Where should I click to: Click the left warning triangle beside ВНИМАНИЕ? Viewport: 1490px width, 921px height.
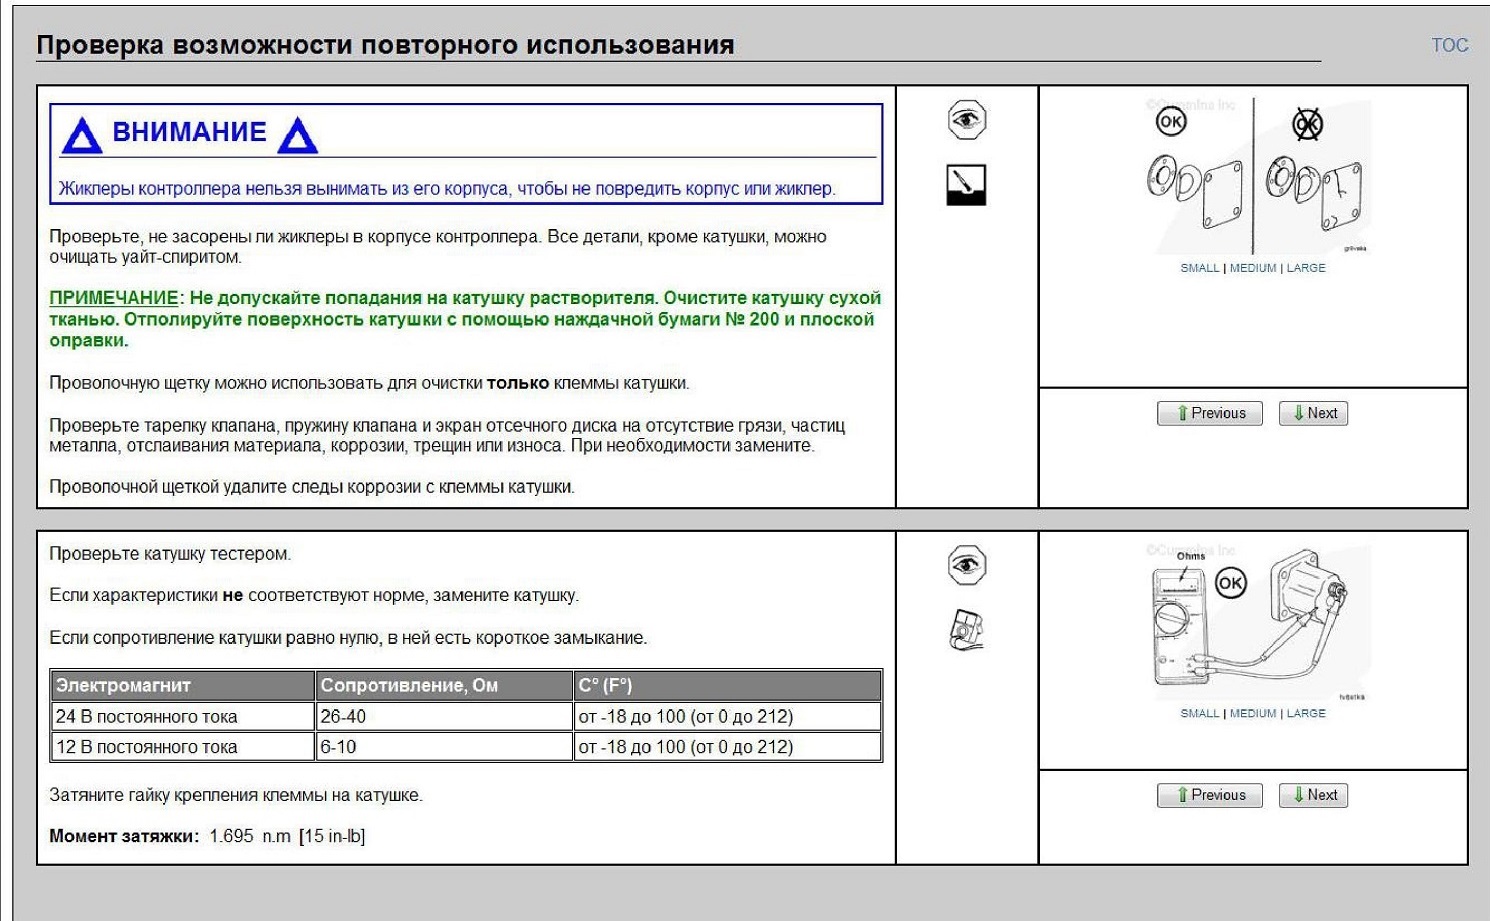pos(82,135)
